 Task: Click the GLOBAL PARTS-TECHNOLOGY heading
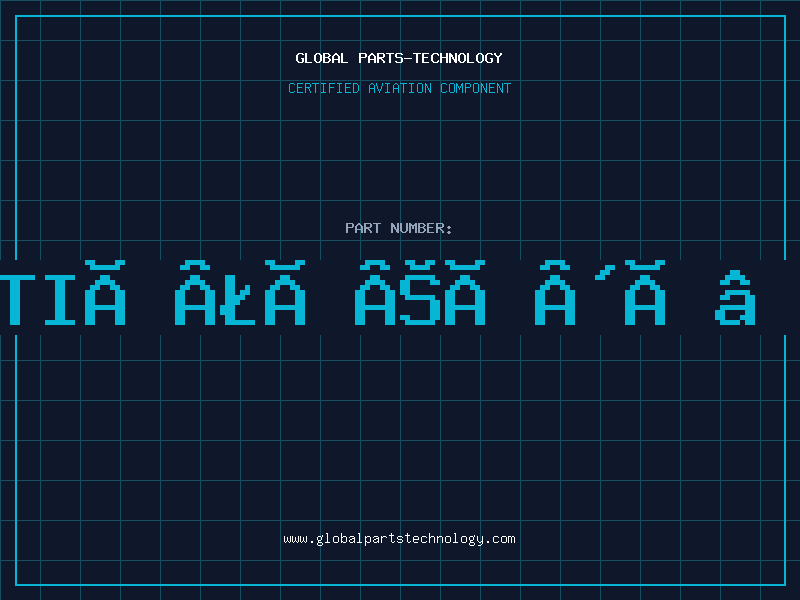coord(399,58)
